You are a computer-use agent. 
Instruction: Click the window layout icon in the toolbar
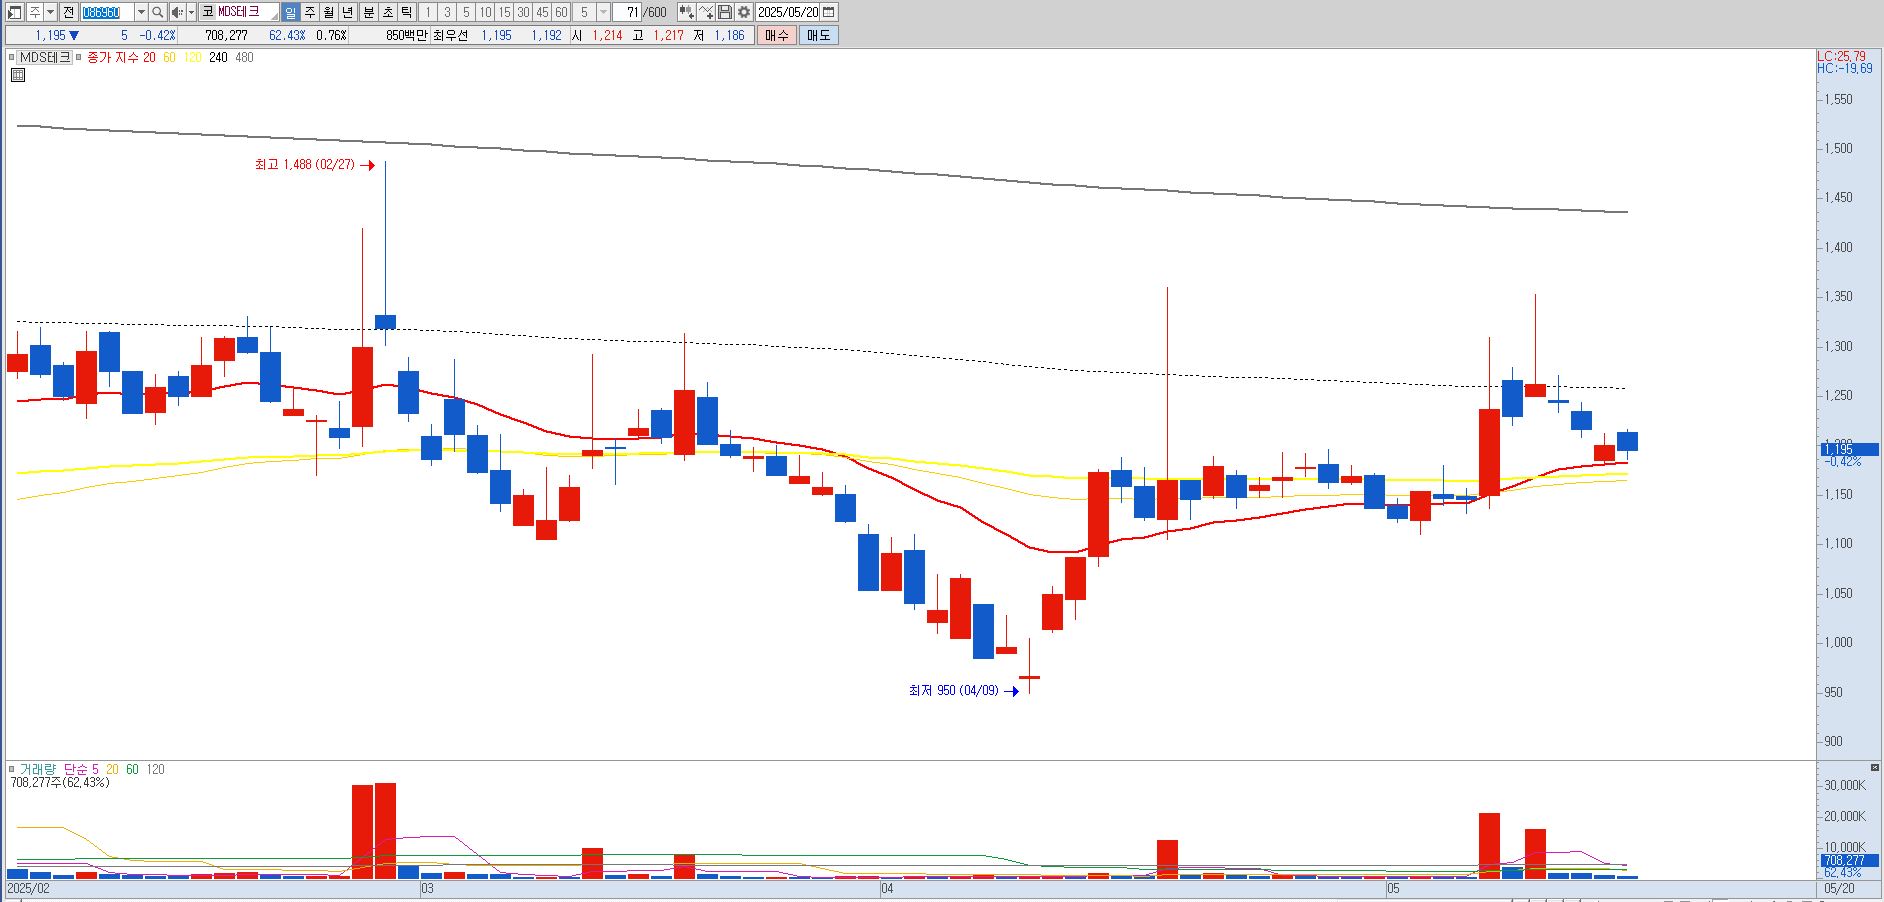pos(14,12)
